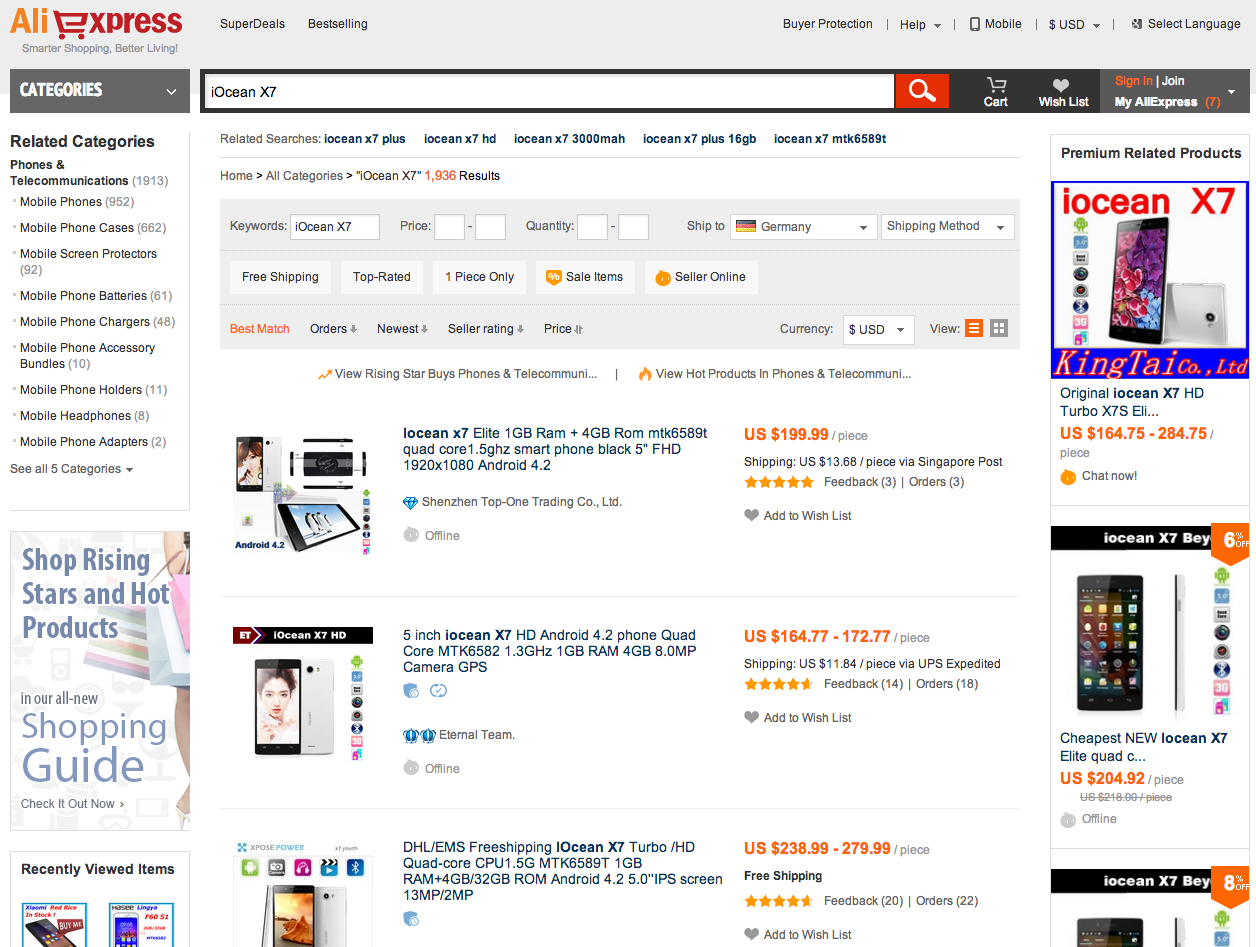The image size is (1256, 947).
Task: Sort results by Orders
Action: point(334,329)
